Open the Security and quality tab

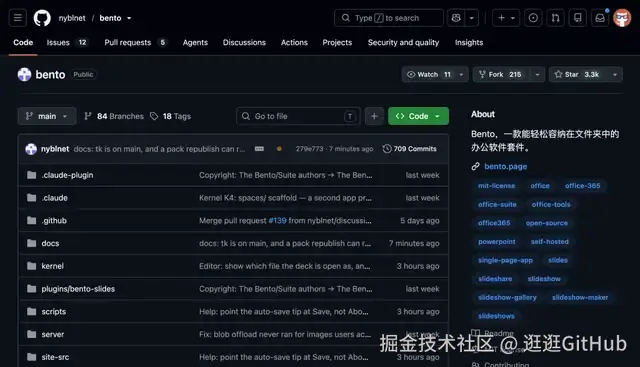coord(403,42)
